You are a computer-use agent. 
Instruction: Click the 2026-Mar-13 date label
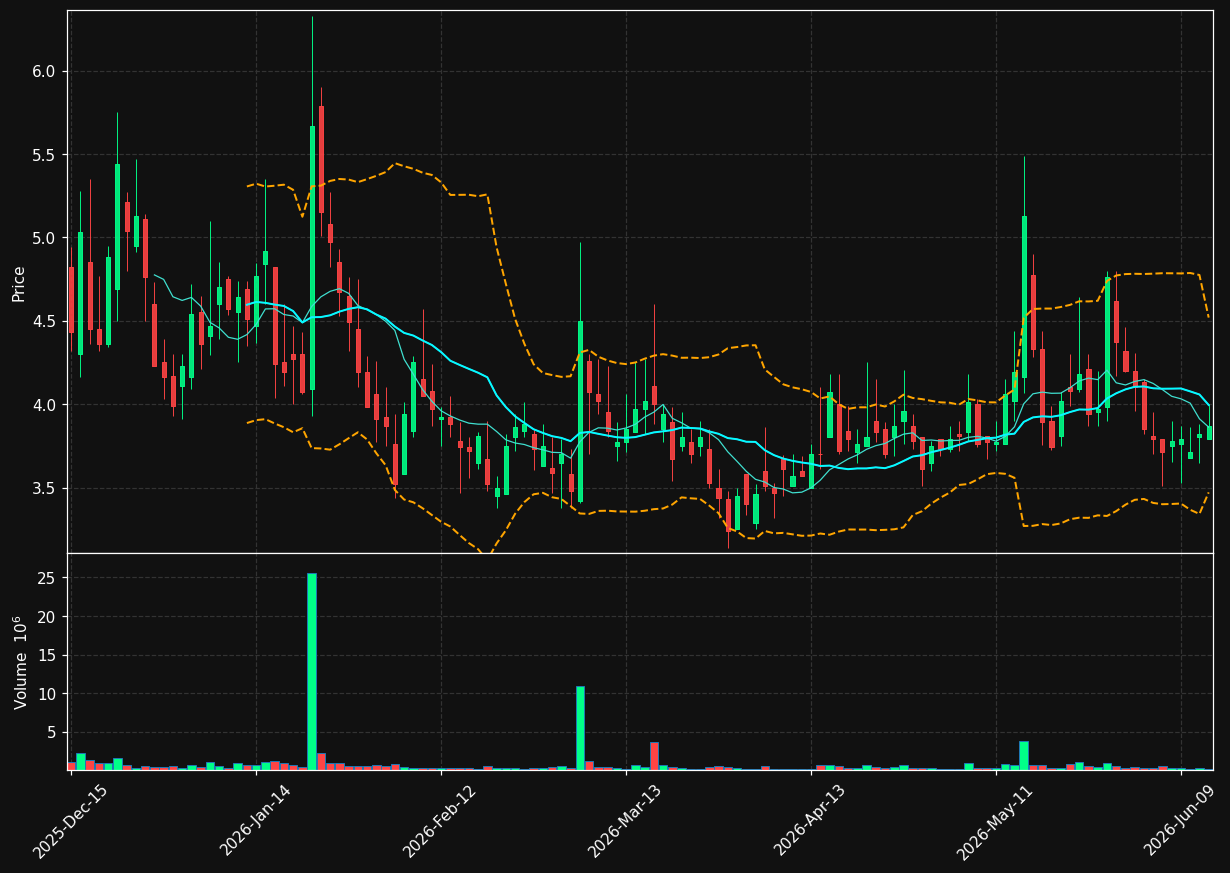(x=626, y=821)
